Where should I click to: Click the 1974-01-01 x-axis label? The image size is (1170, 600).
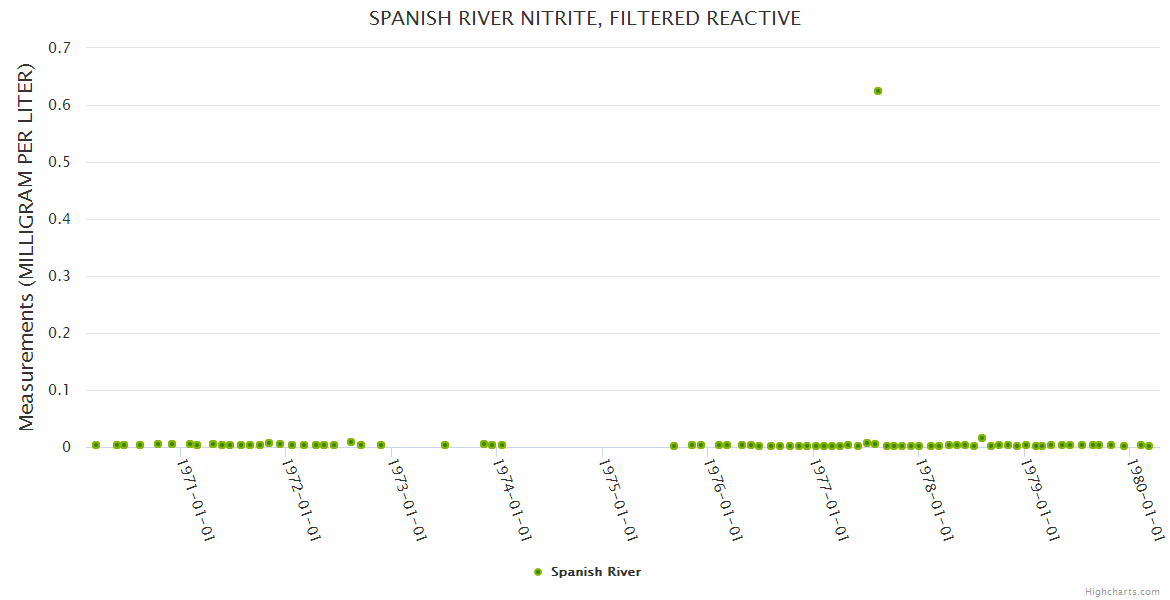coord(514,499)
